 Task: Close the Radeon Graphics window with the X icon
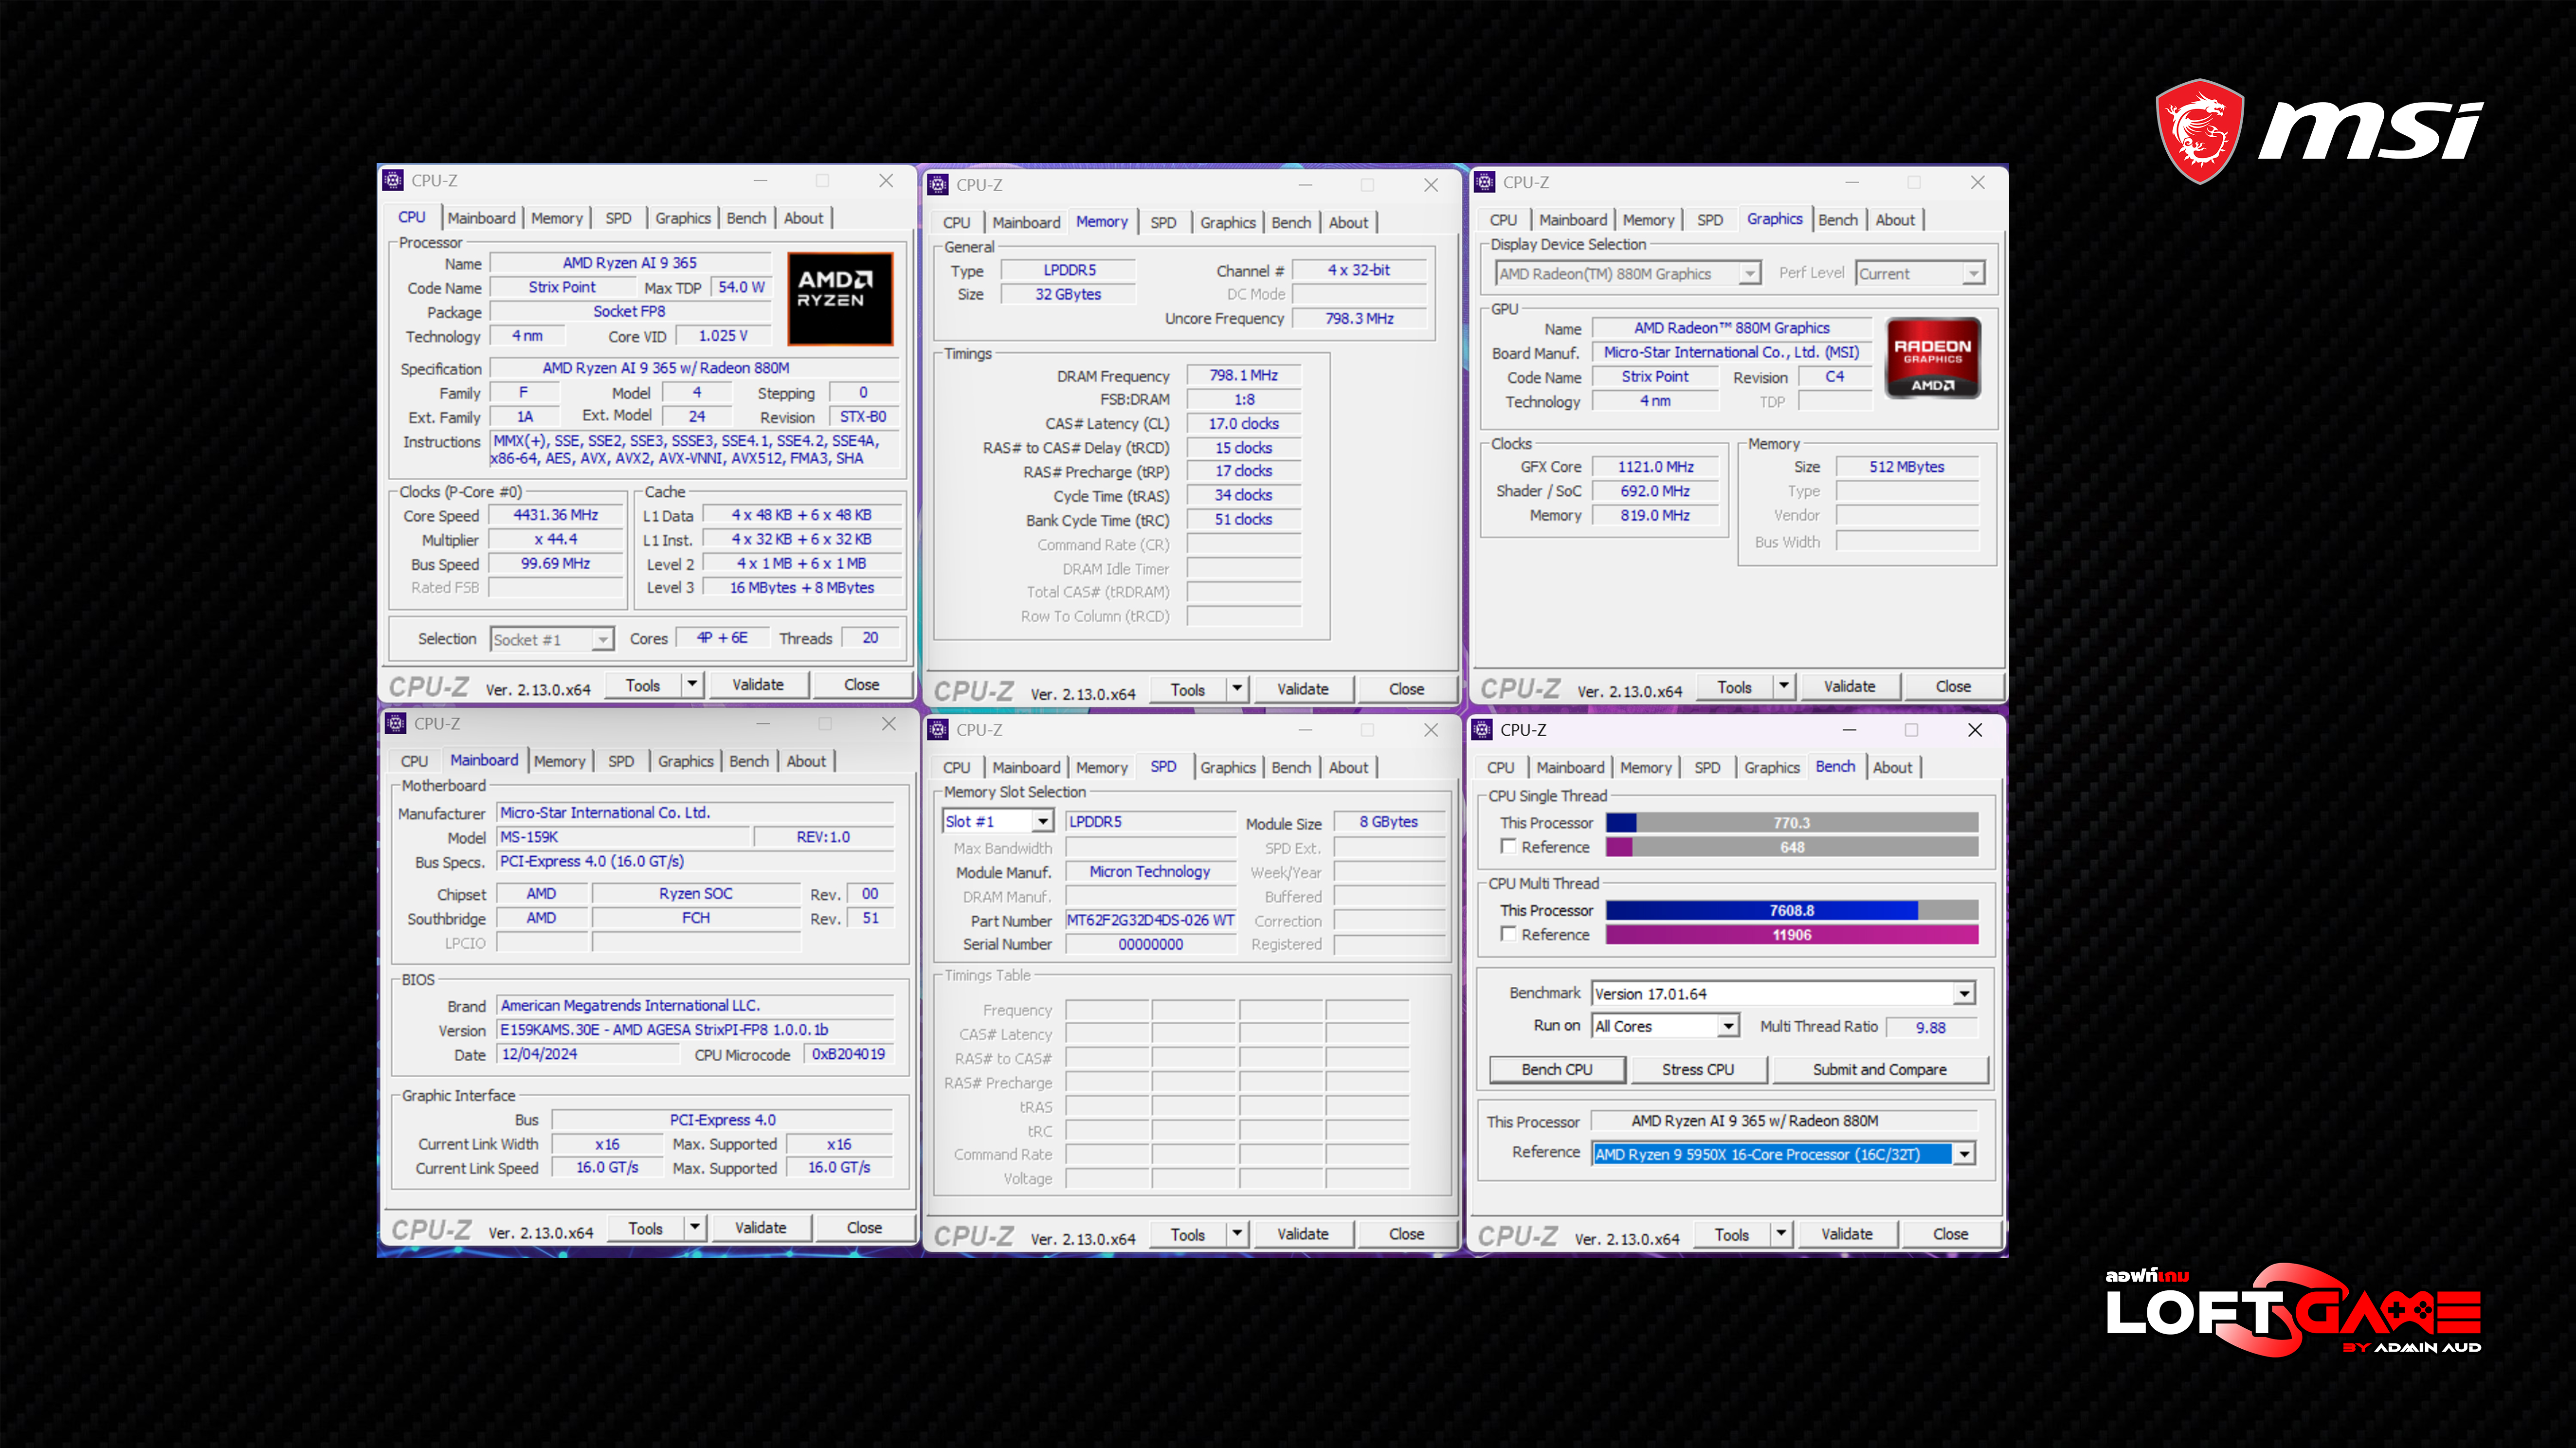[x=1978, y=182]
